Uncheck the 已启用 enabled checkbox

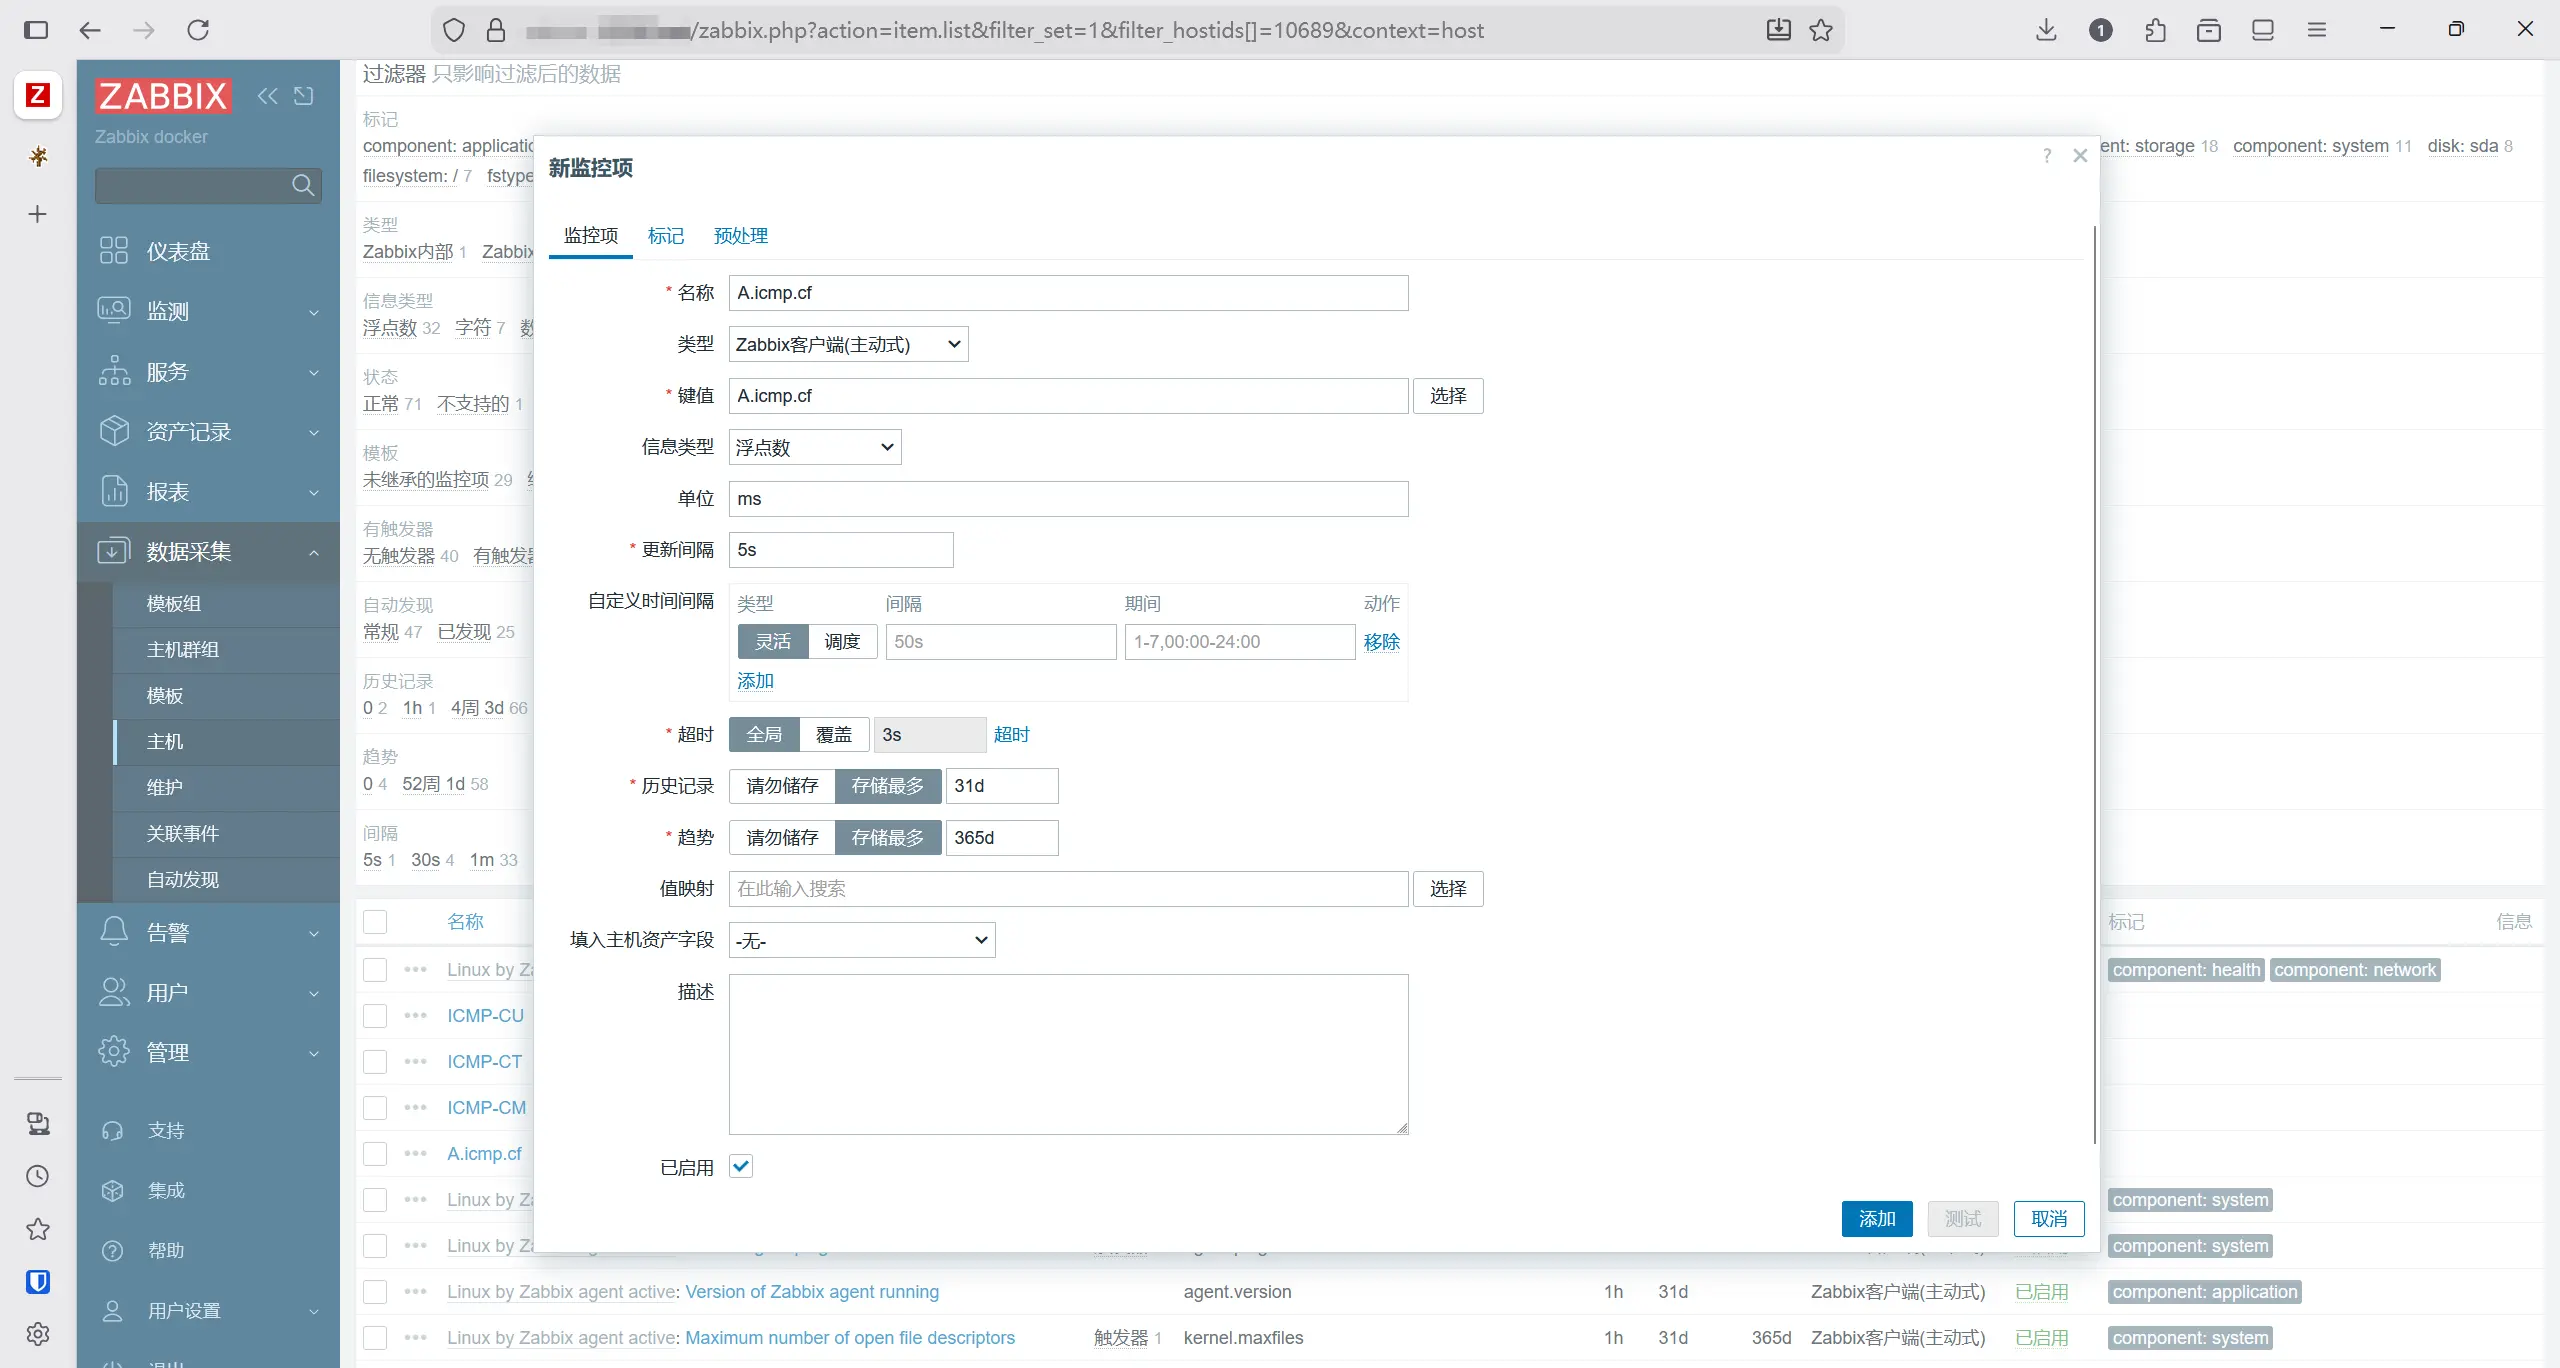point(741,1166)
